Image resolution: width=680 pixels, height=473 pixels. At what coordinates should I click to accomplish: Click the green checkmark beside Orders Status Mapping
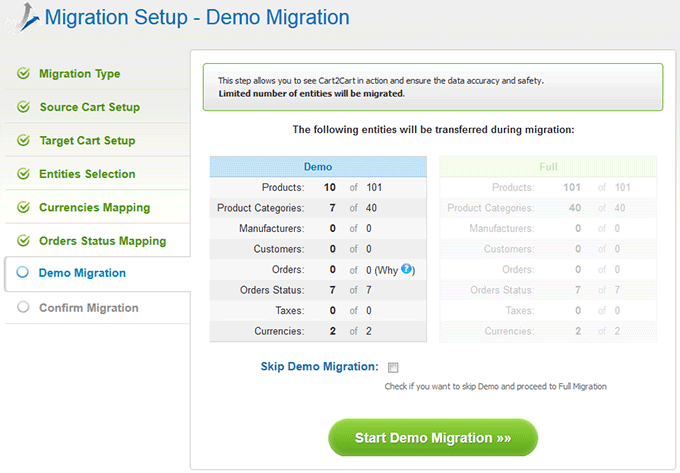[23, 241]
